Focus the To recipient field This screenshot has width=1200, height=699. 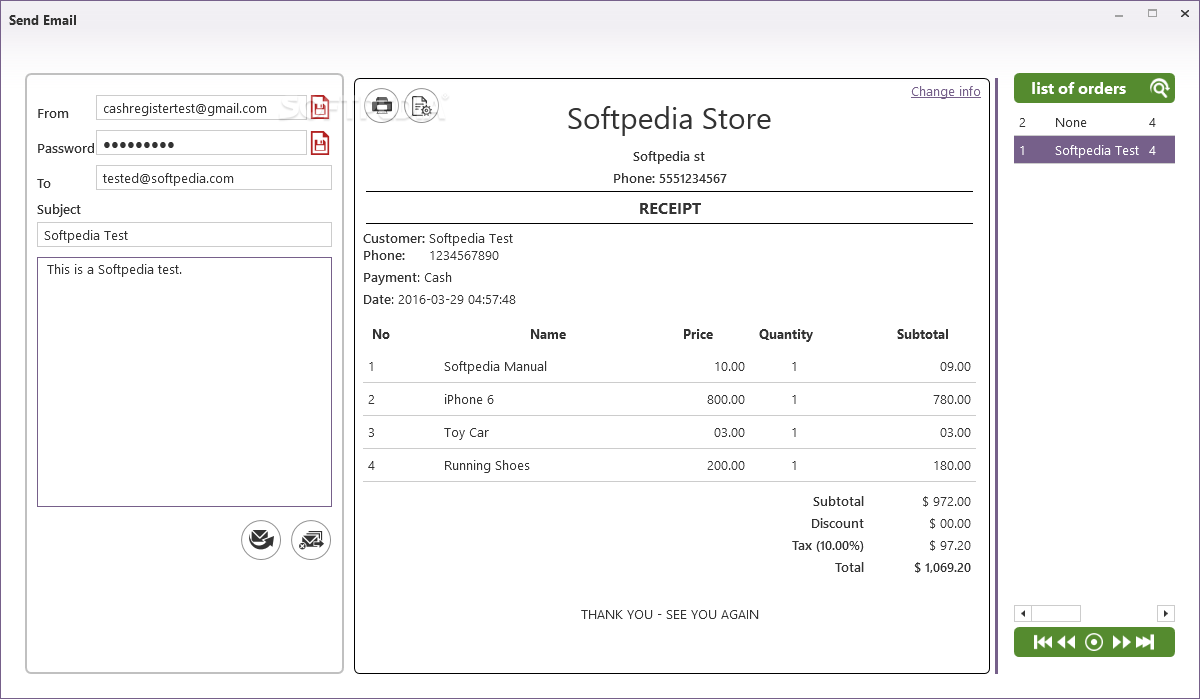click(214, 178)
